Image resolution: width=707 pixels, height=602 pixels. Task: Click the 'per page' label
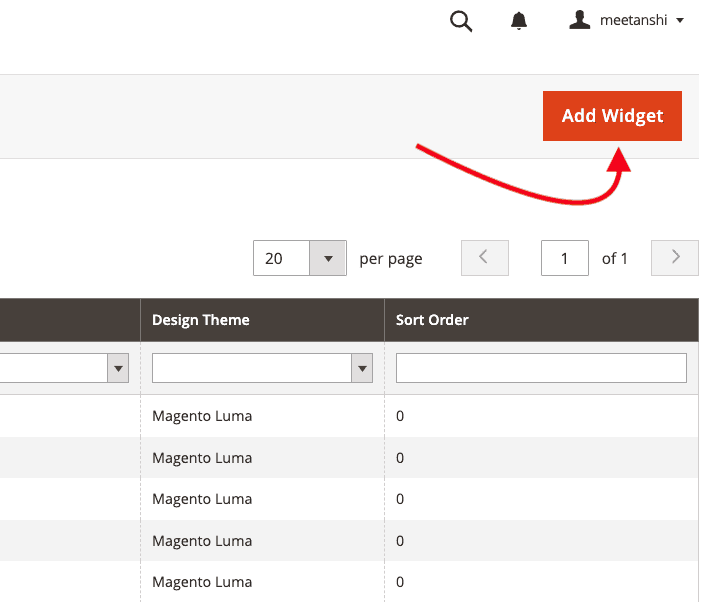pos(391,259)
